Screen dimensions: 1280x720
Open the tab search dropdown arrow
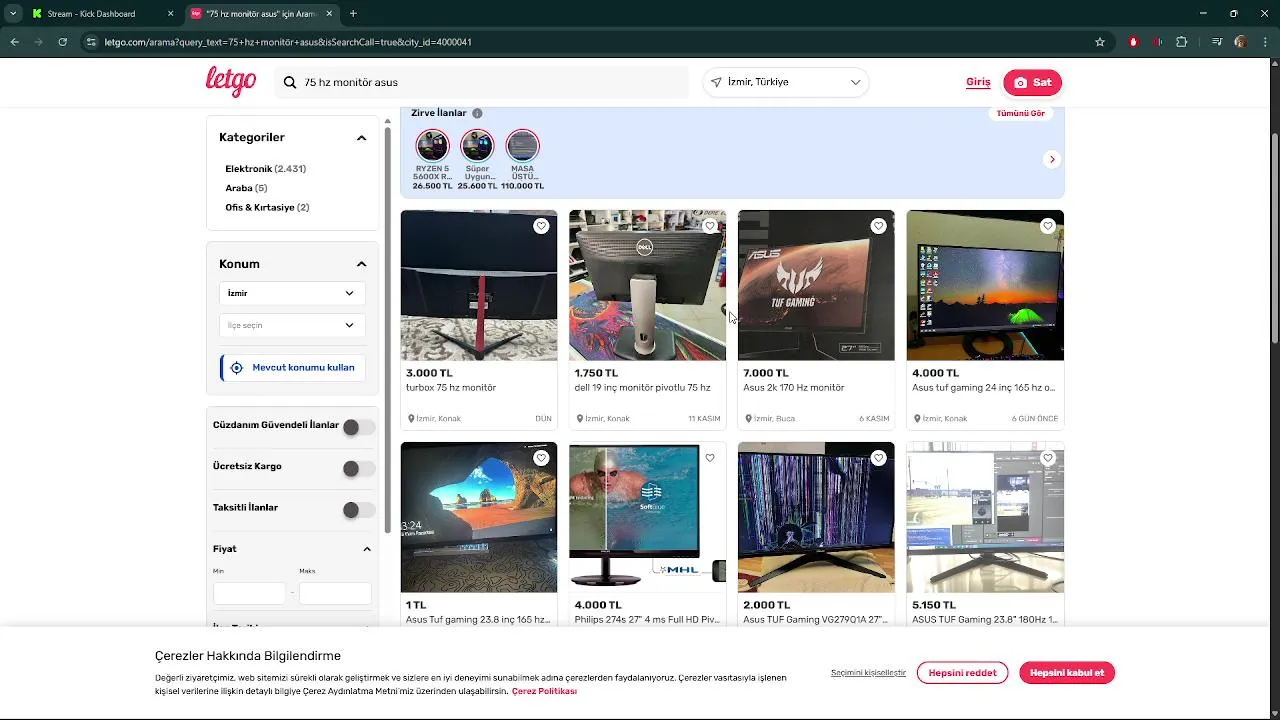pos(13,14)
